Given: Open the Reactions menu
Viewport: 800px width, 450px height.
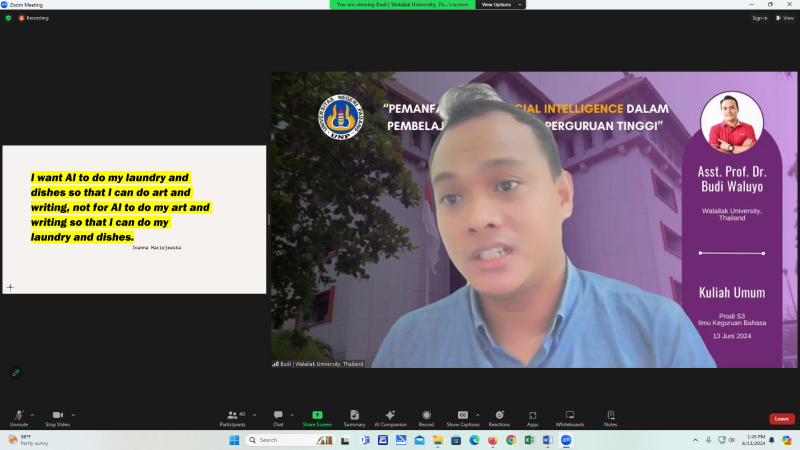Looking at the screenshot, I should click(499, 418).
